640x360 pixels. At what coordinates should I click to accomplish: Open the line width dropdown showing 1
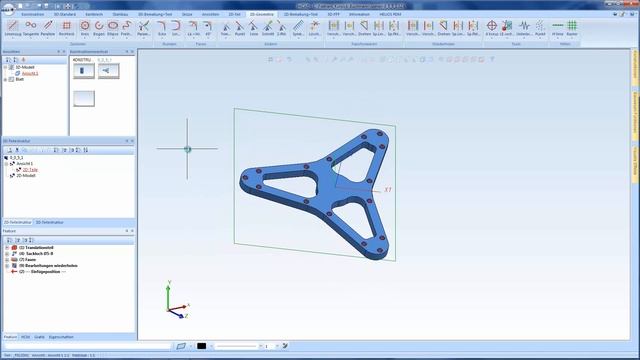pos(277,346)
